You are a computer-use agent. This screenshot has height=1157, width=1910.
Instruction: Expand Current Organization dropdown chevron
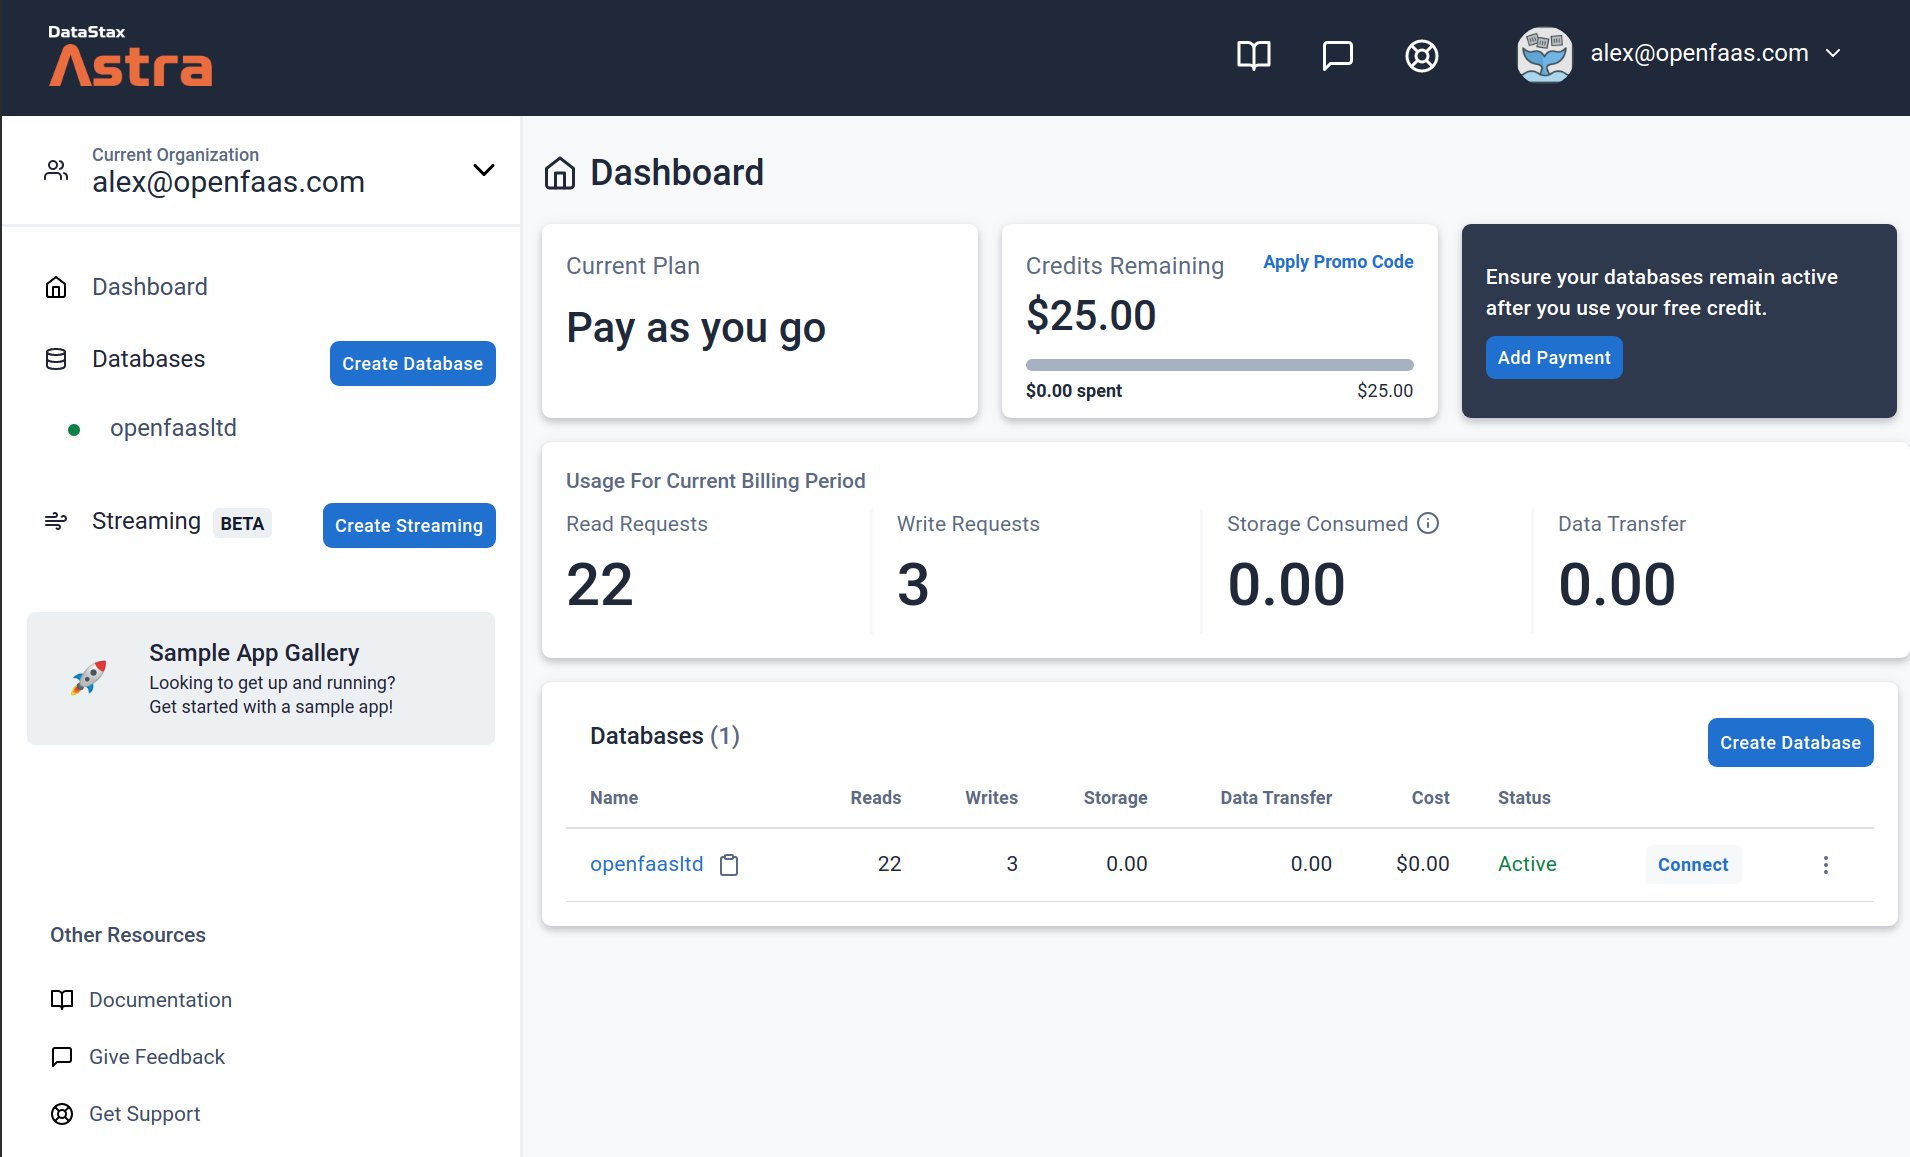(x=483, y=170)
